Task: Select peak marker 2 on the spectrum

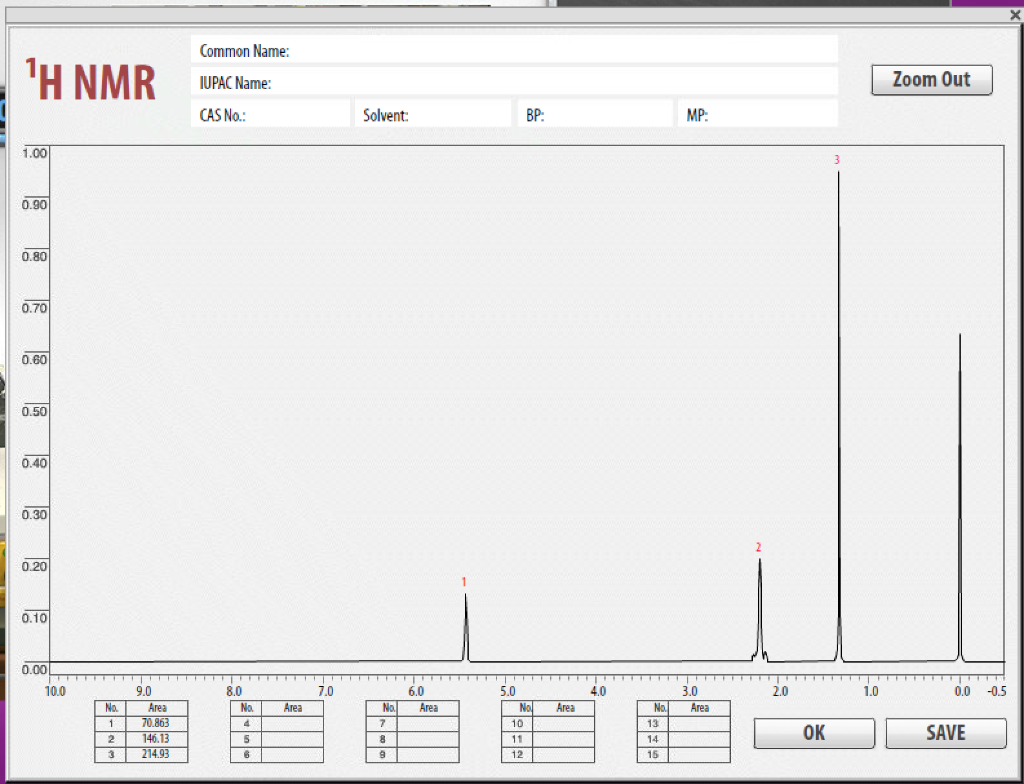Action: (759, 547)
